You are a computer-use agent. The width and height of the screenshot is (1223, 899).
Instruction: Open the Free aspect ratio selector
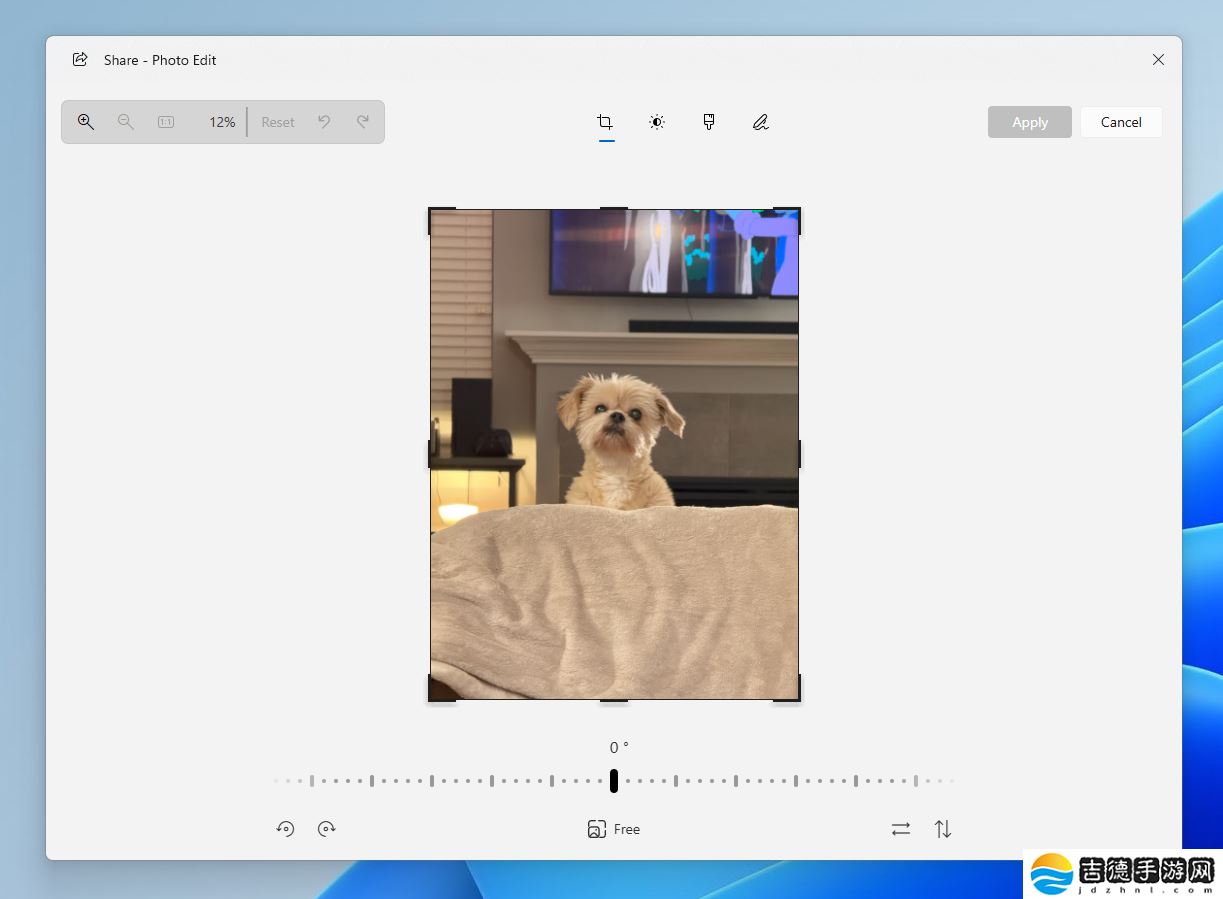coord(627,828)
